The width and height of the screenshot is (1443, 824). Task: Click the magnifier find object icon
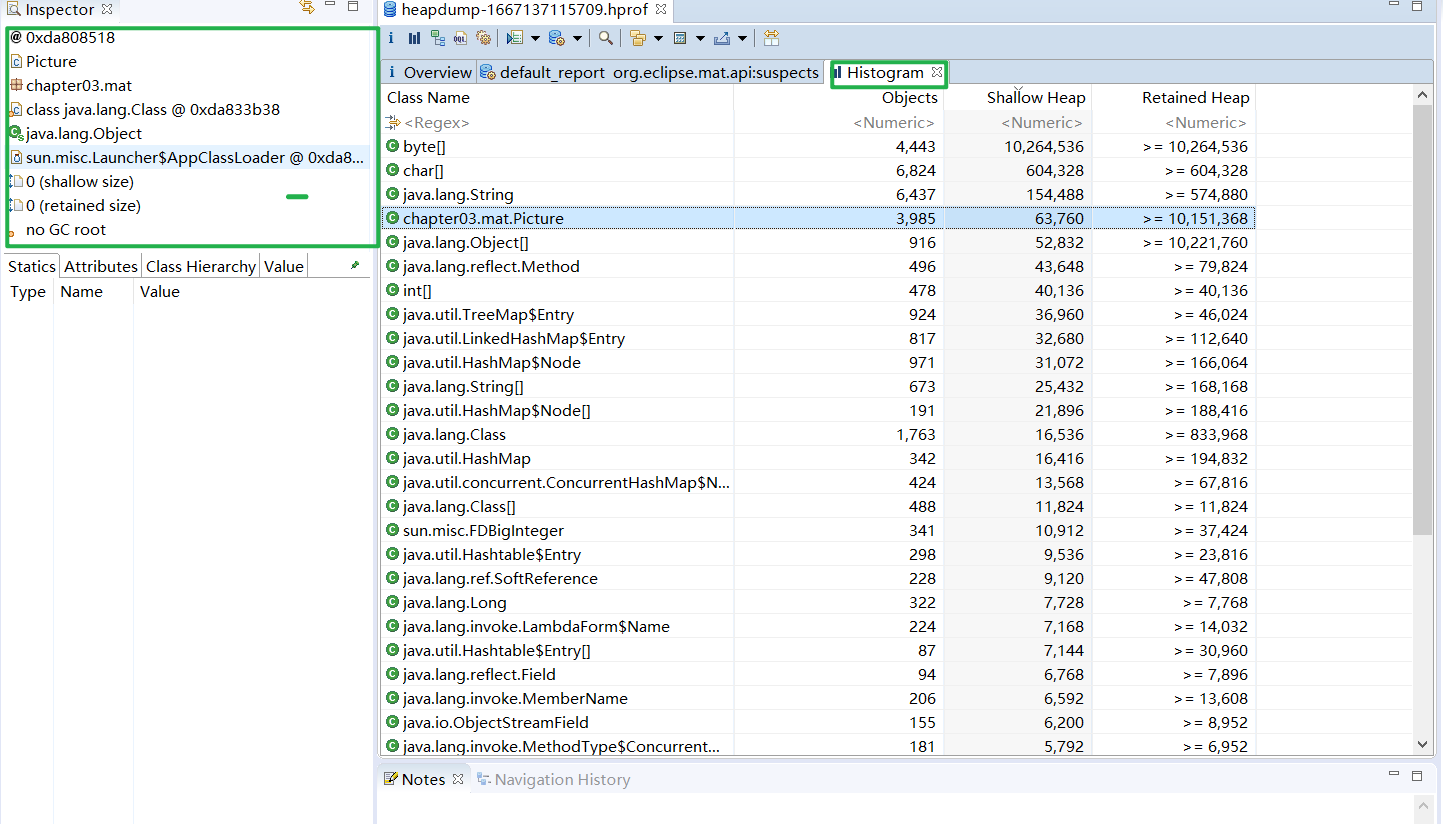606,38
